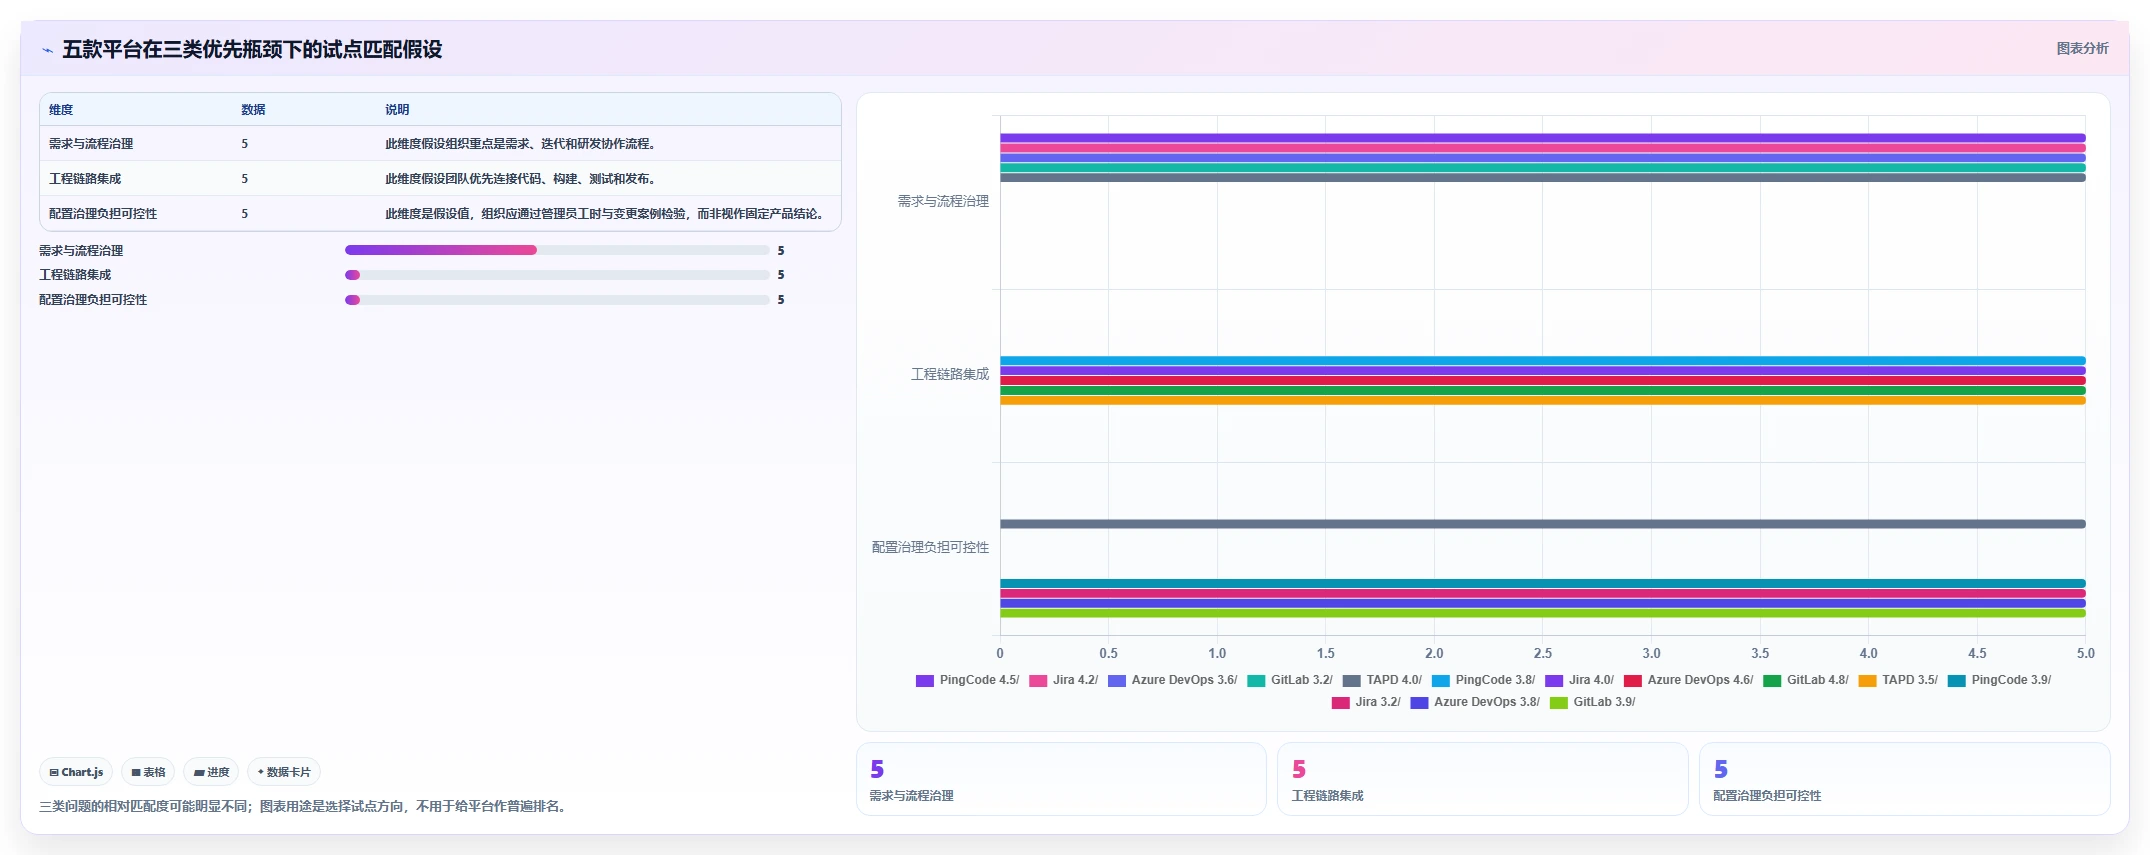Screen dimensions: 2150x855
Task: Click description mentioning 代码、构建、测试和发布
Action: (520, 179)
